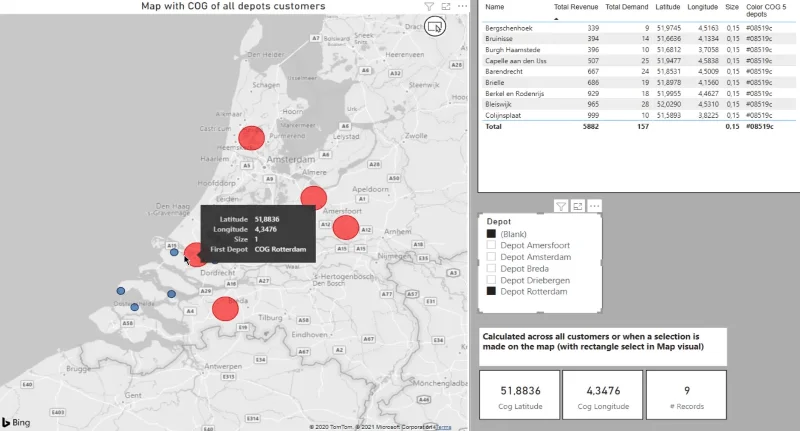Click the # Records card showing 9

point(687,395)
